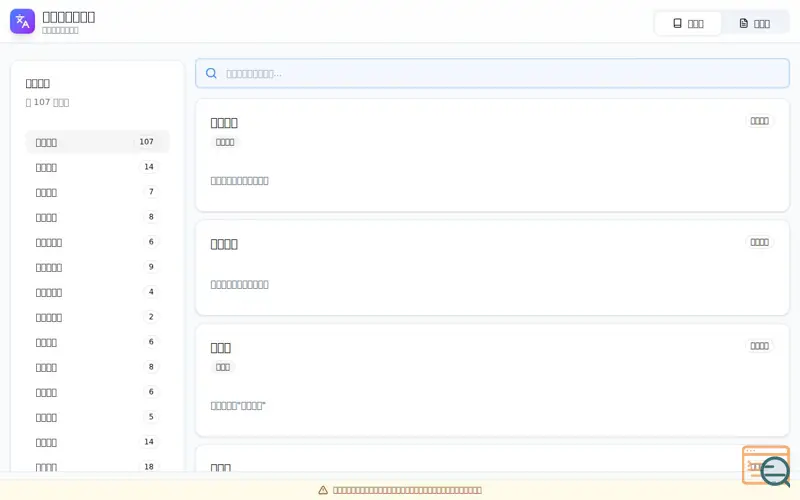The height and width of the screenshot is (500, 800).
Task: Open the tab with document icon
Action: [754, 23]
